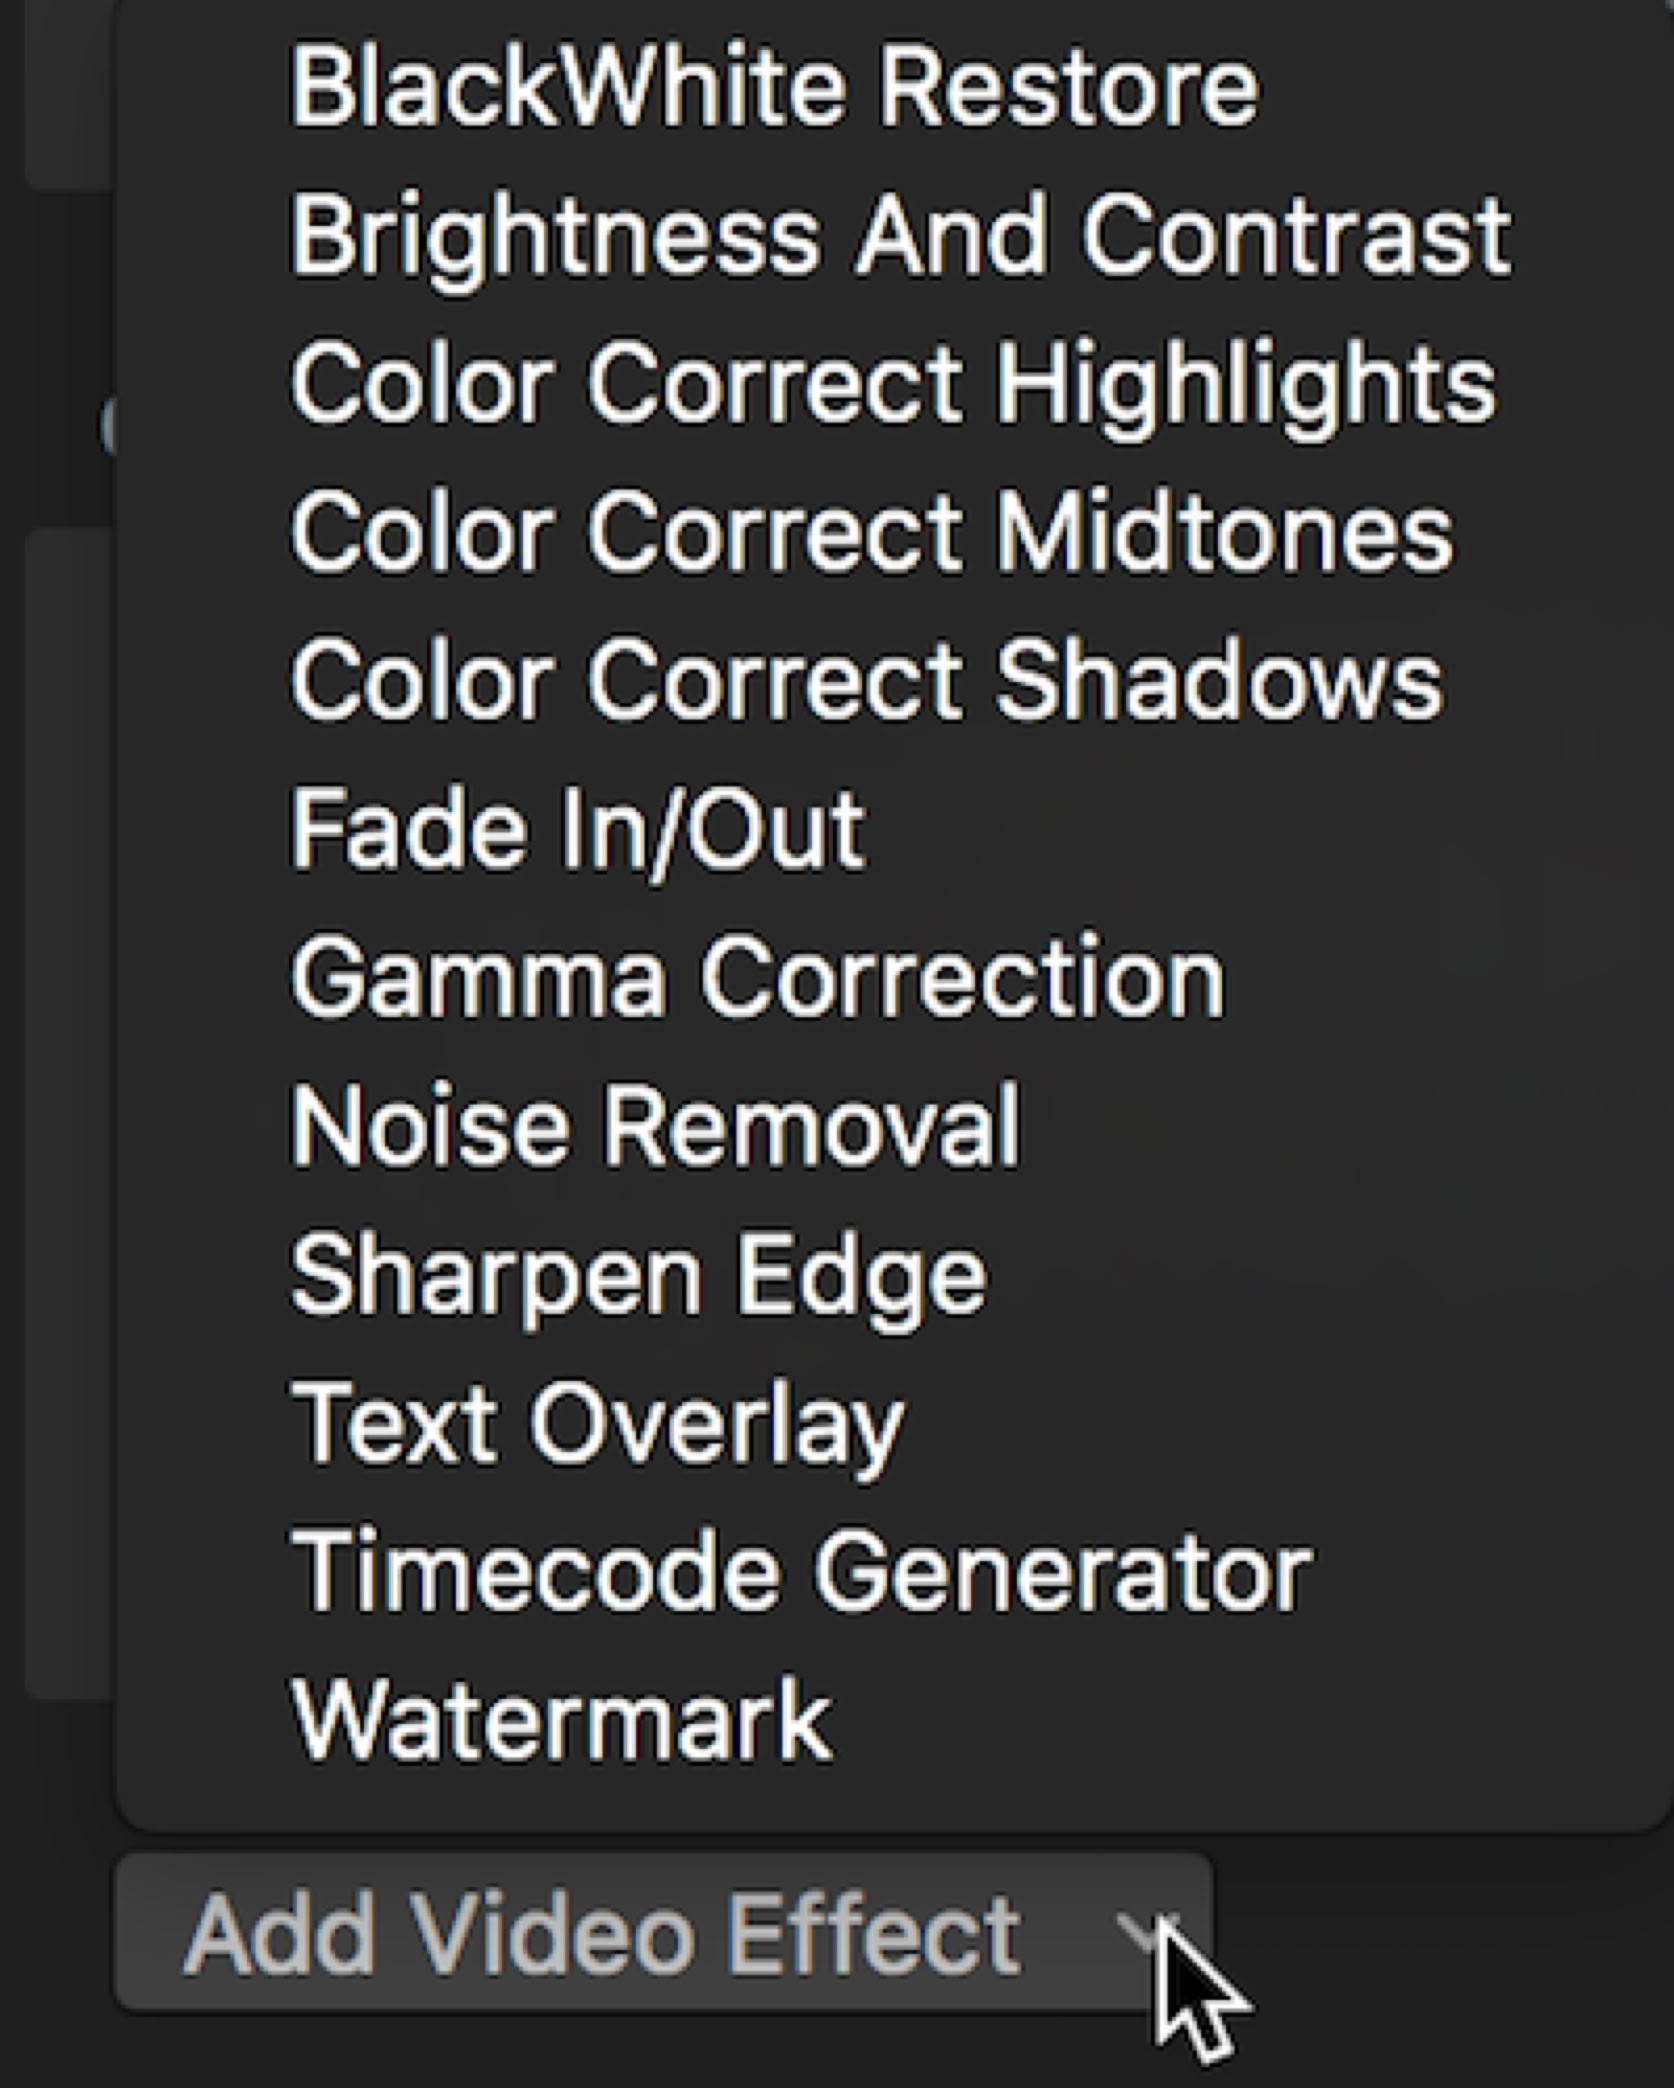1674x2088 pixels.
Task: Add the Timecode Generator effect
Action: 801,1570
